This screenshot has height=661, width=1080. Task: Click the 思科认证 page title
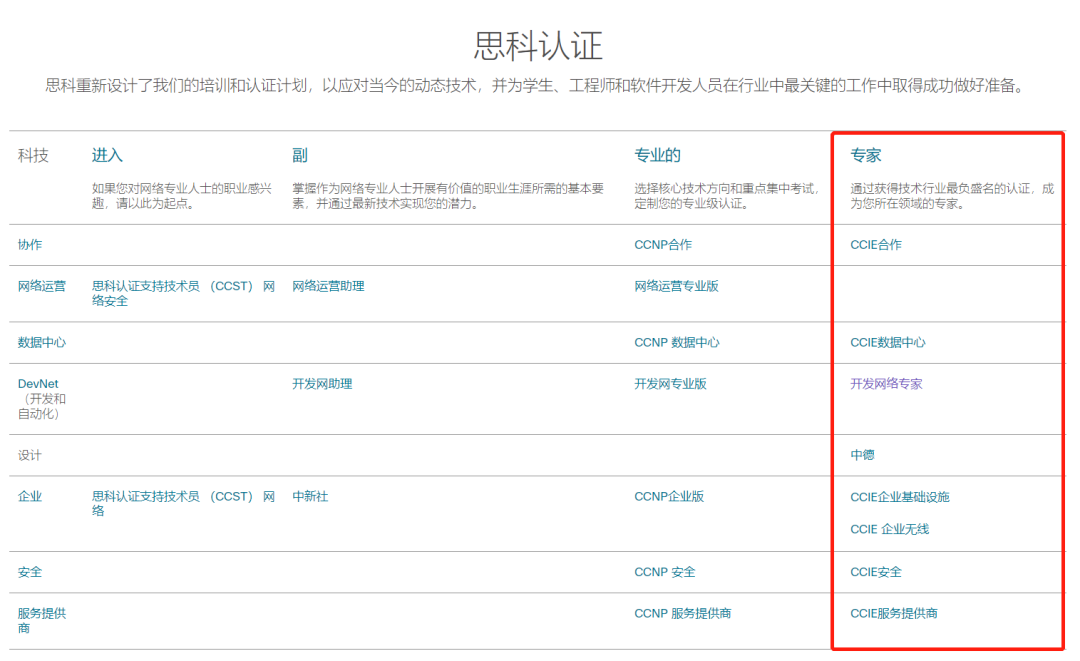538,45
